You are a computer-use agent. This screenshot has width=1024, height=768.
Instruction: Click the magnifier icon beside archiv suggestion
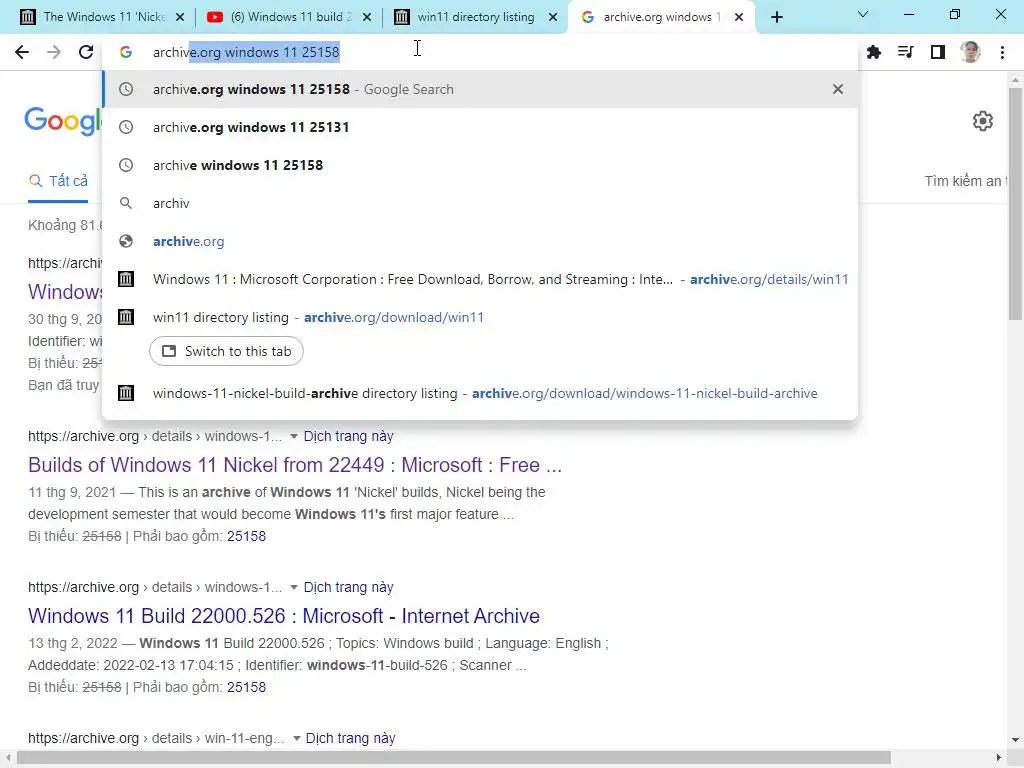[x=126, y=203]
